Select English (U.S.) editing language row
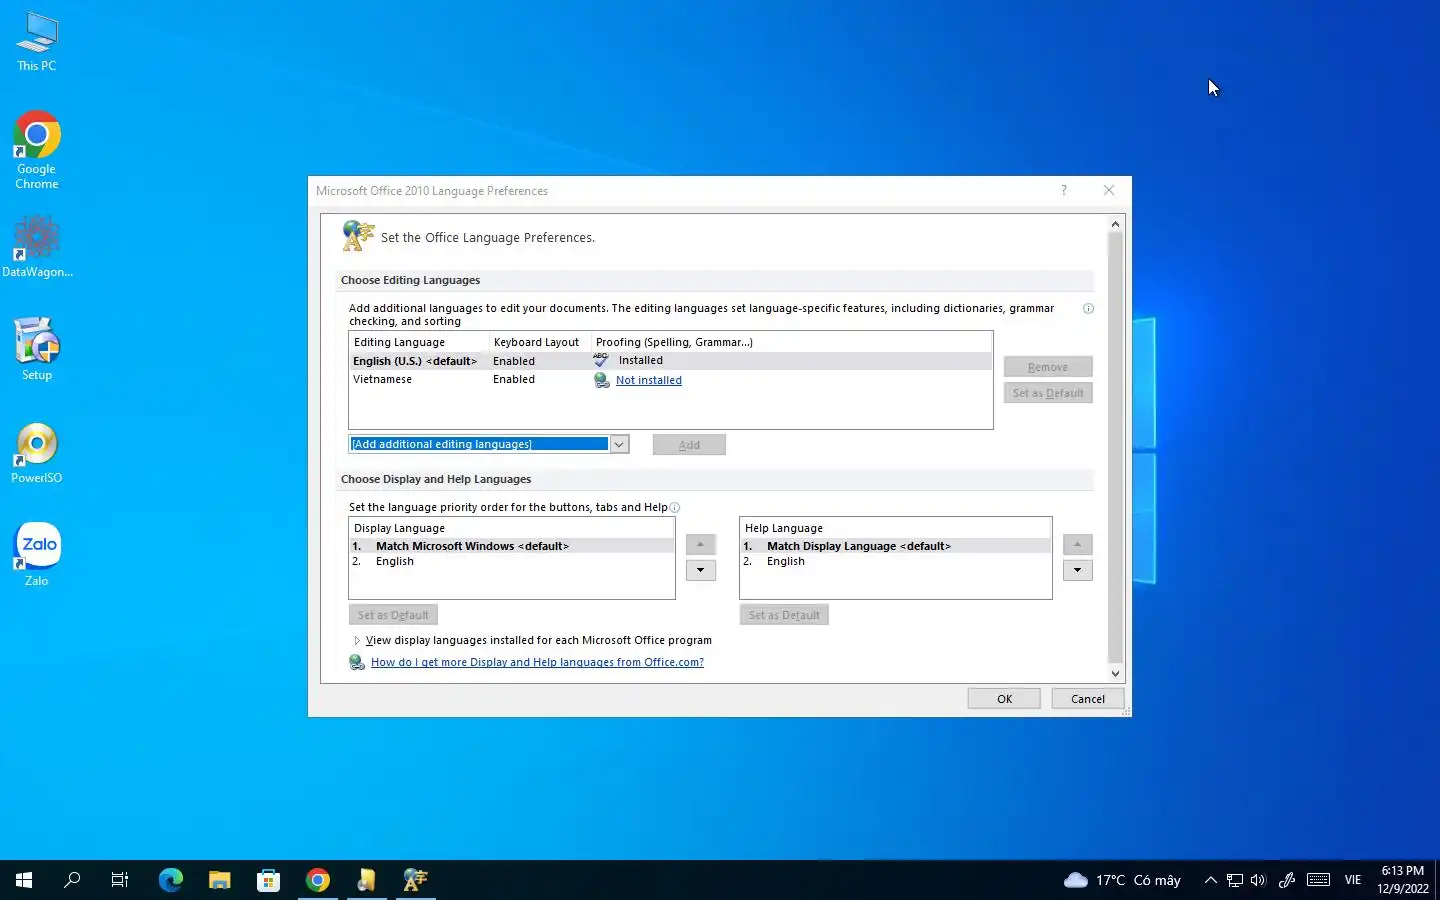Viewport: 1440px width, 900px height. 670,361
